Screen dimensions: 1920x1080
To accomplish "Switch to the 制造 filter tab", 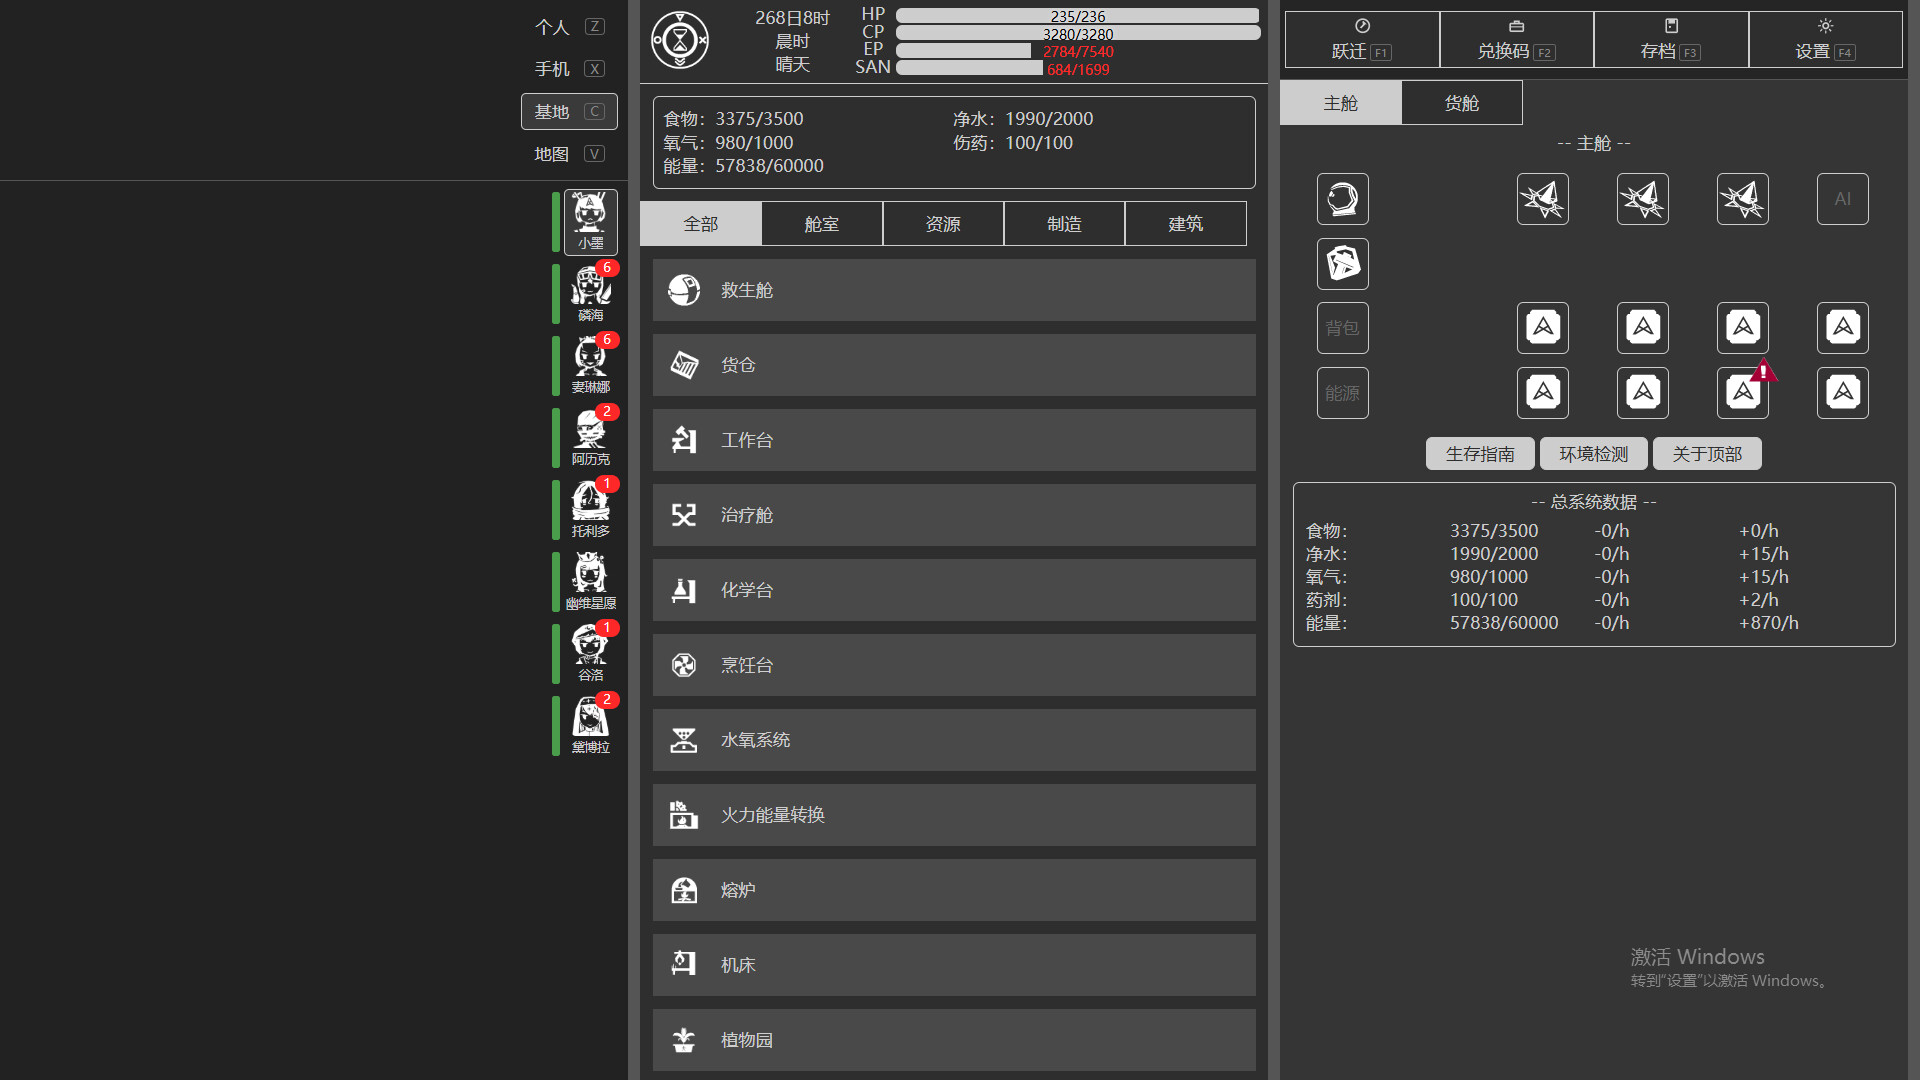I will click(1064, 224).
